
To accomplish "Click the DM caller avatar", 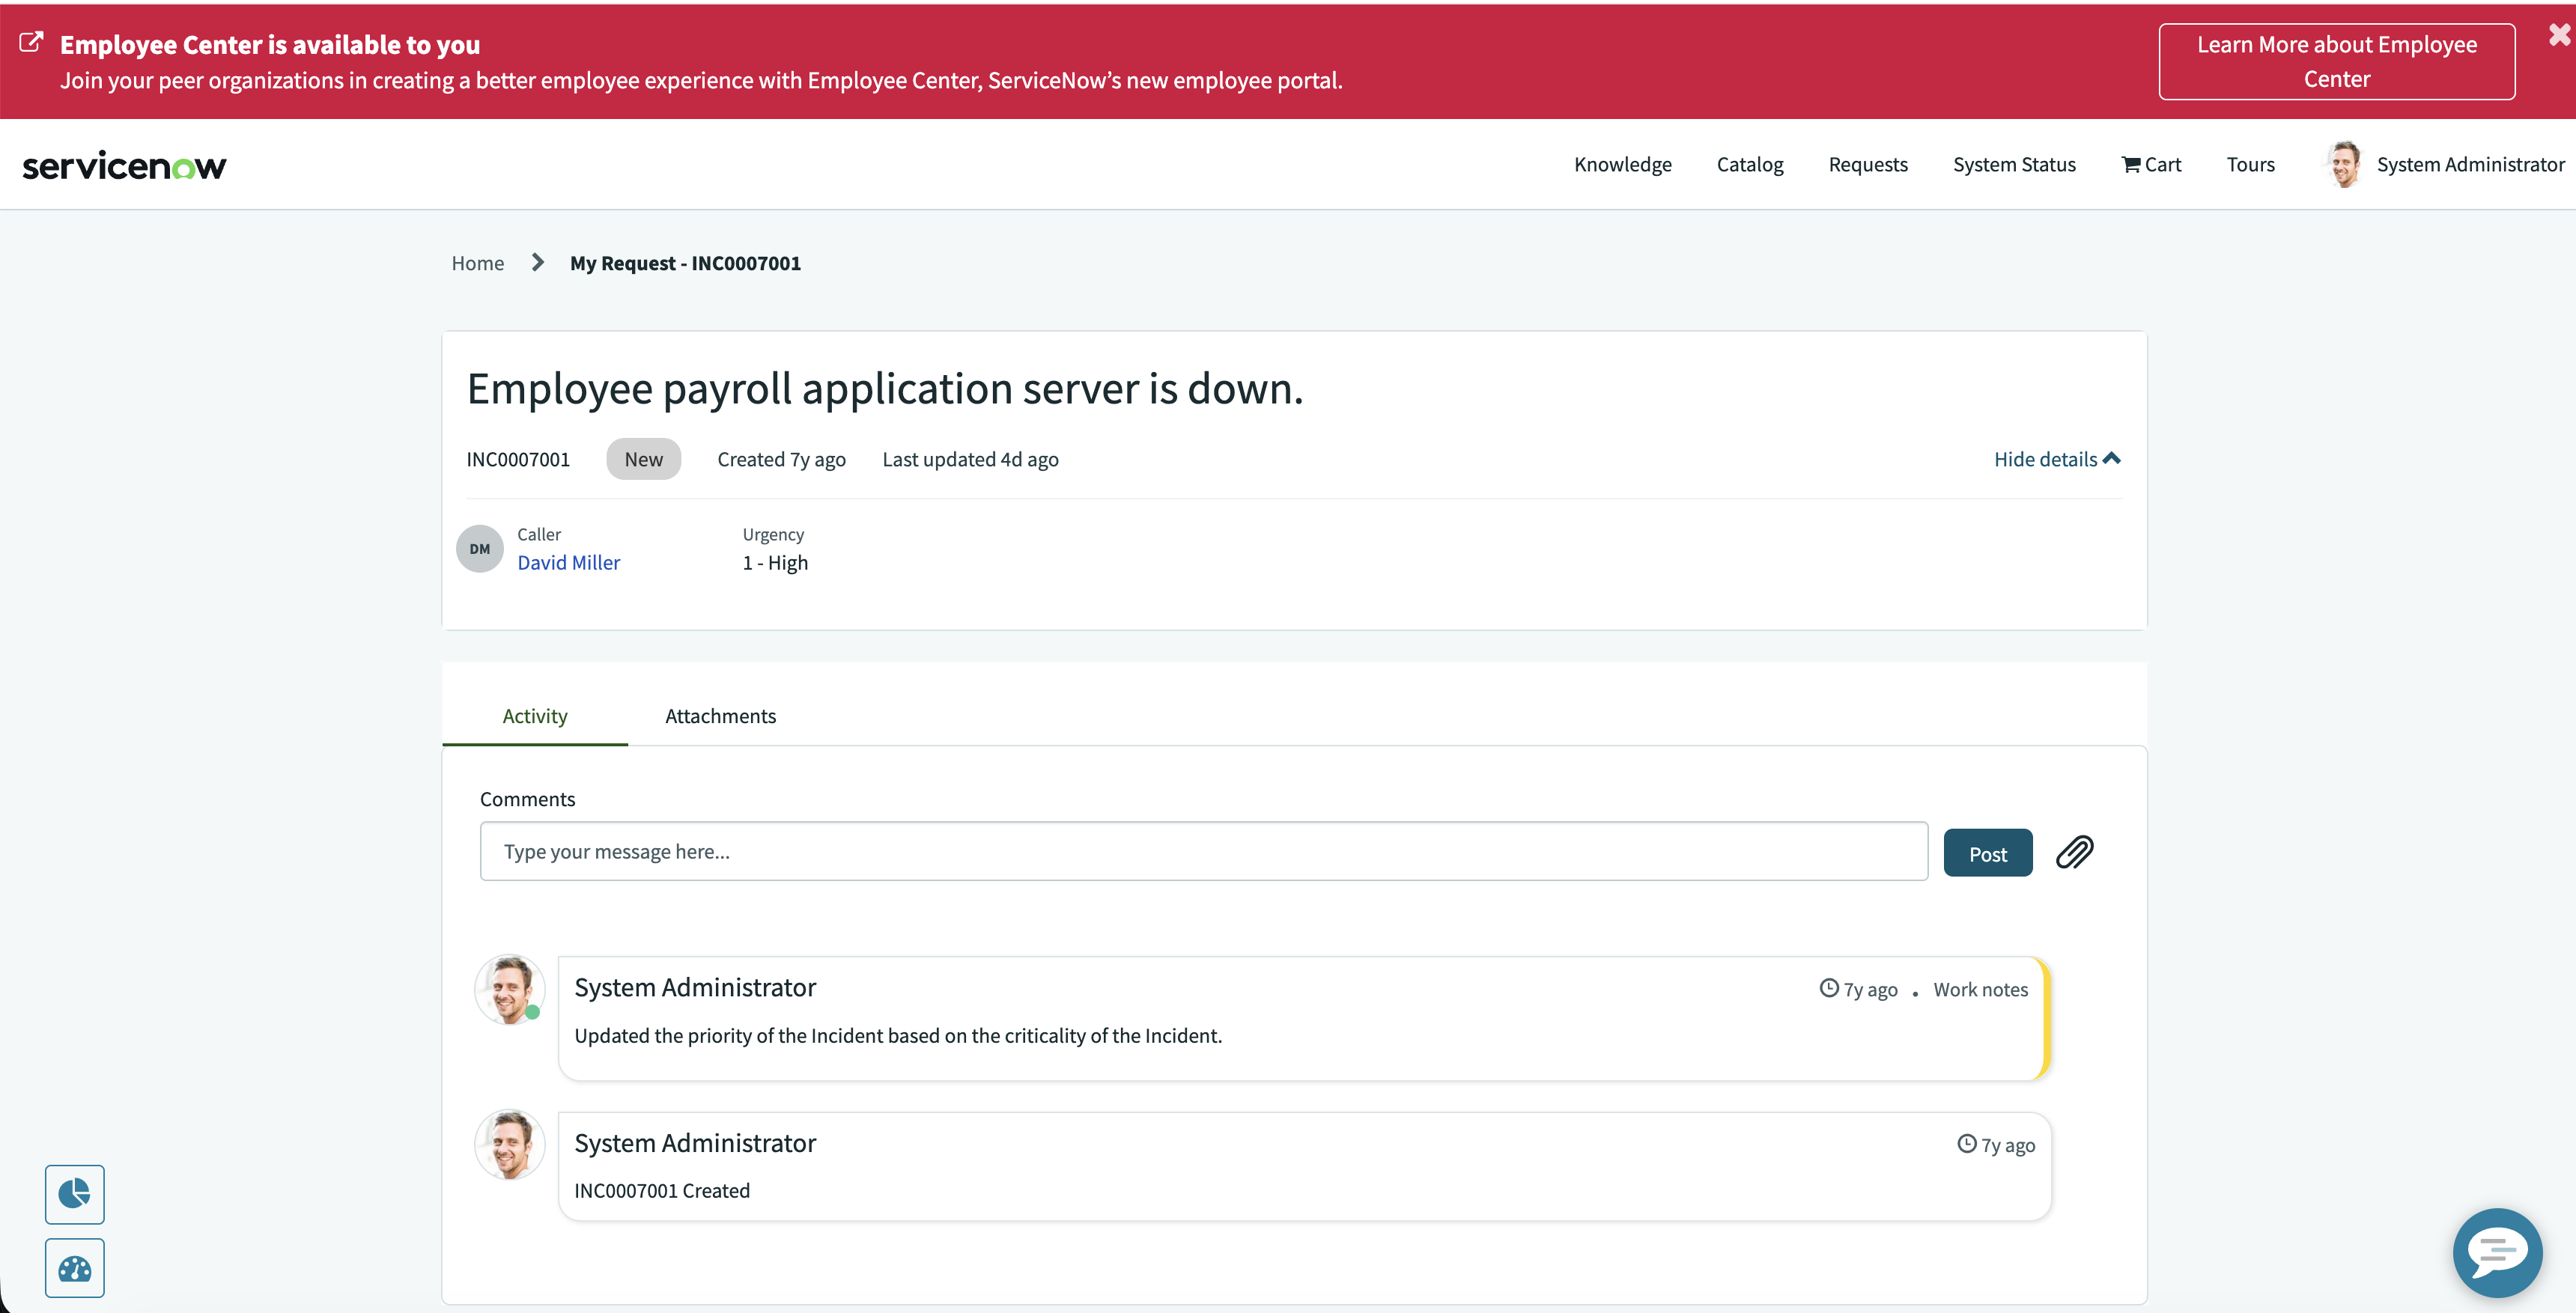I will pyautogui.click(x=479, y=548).
